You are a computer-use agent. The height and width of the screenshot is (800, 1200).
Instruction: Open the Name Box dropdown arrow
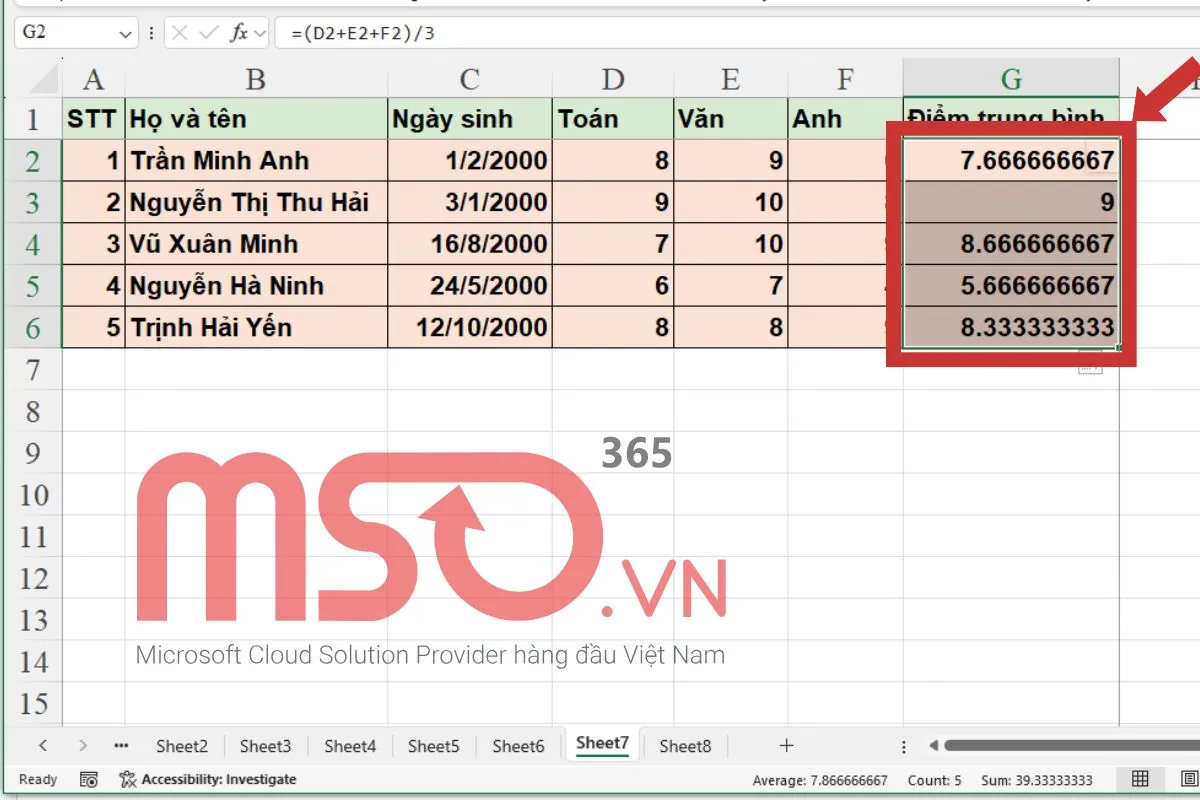pos(124,31)
